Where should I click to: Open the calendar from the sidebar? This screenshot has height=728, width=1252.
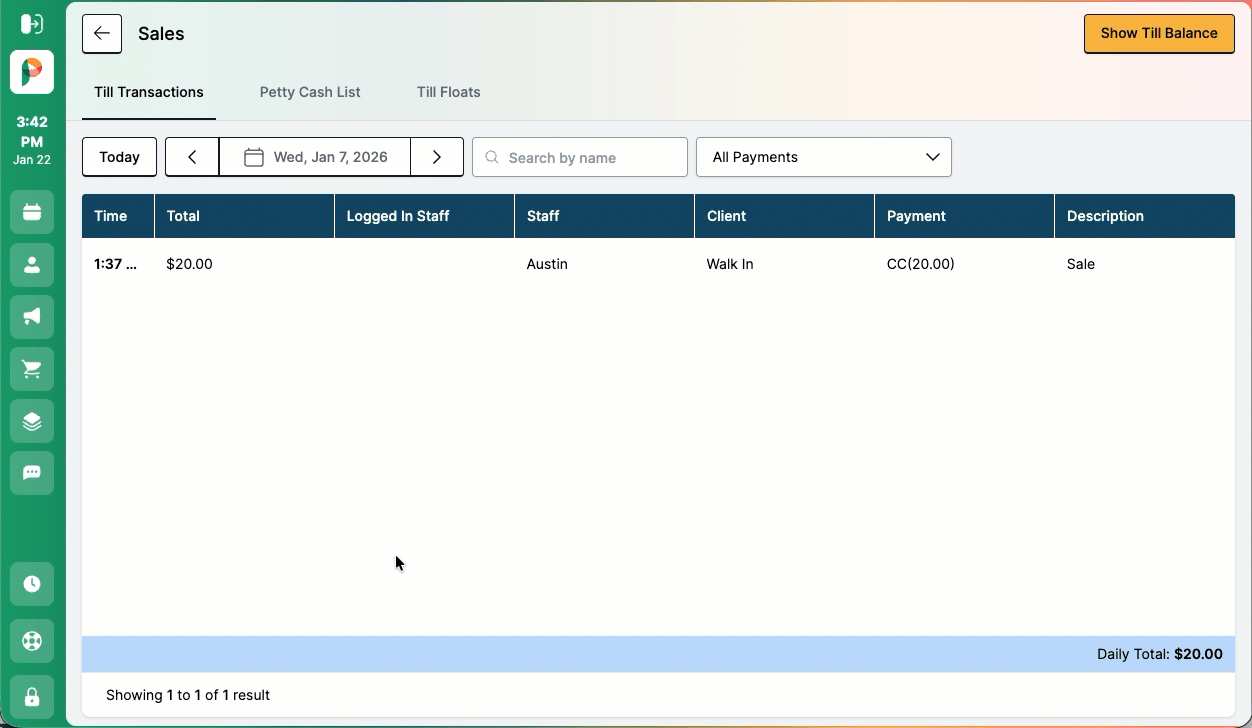[x=32, y=212]
